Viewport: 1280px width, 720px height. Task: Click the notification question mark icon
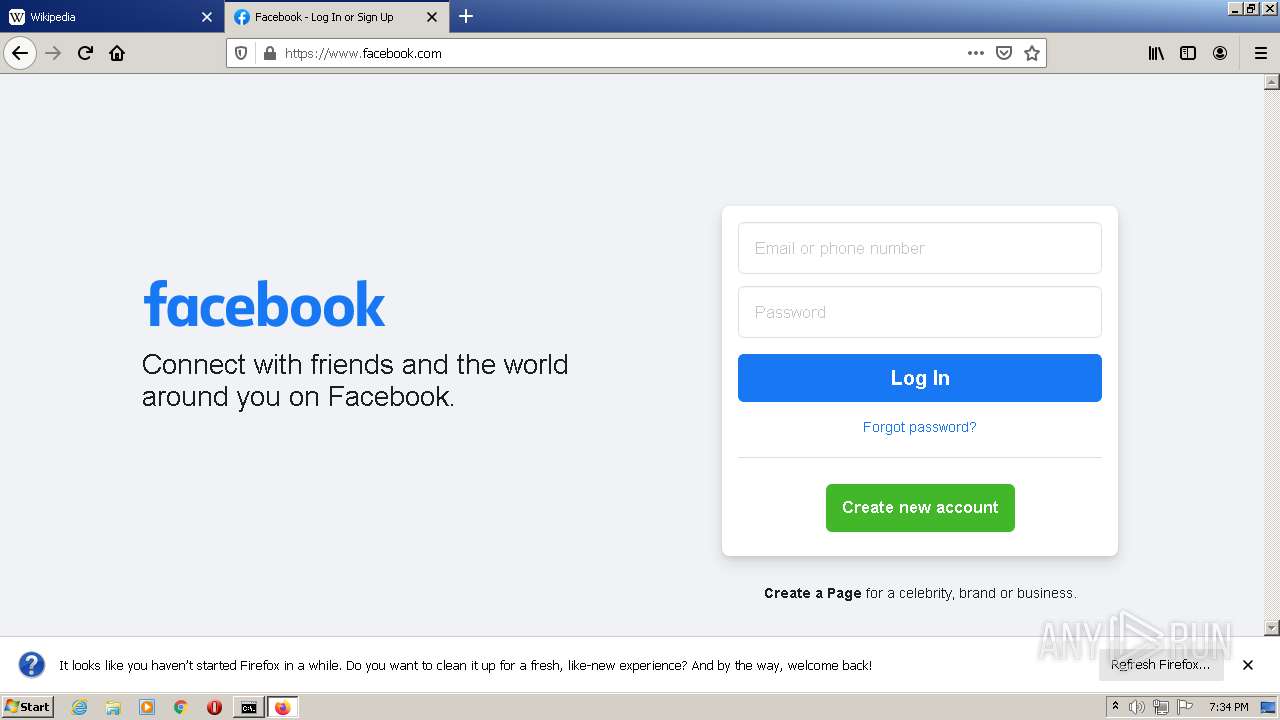click(32, 665)
